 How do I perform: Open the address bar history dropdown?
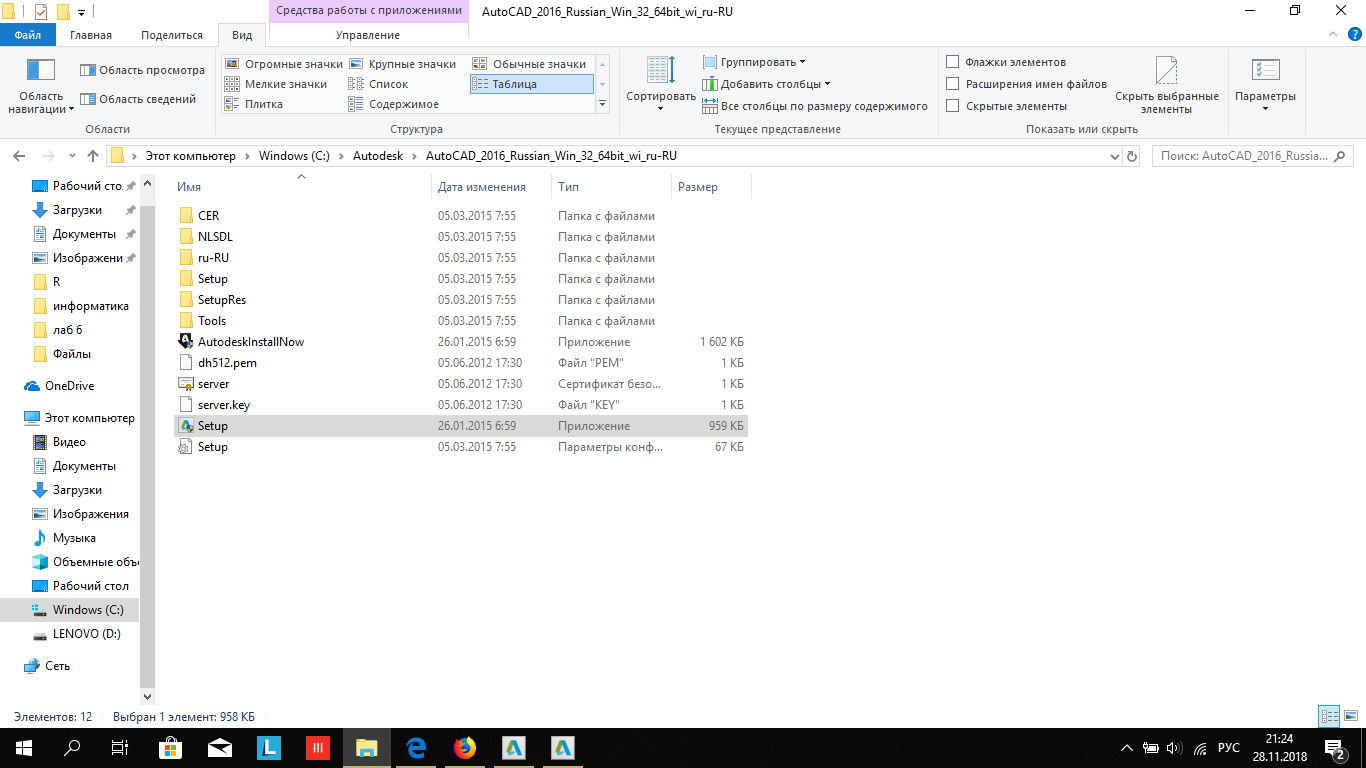pos(1115,157)
